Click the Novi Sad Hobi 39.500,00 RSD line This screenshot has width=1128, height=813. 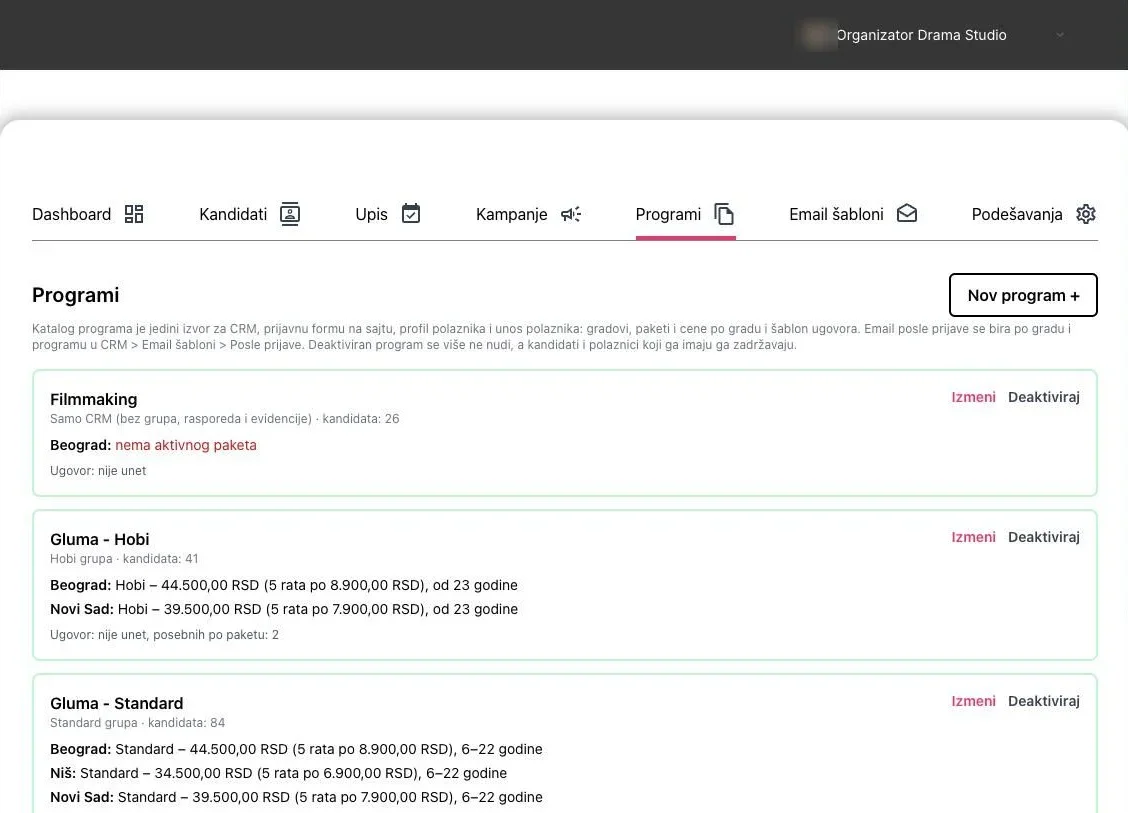tap(283, 609)
